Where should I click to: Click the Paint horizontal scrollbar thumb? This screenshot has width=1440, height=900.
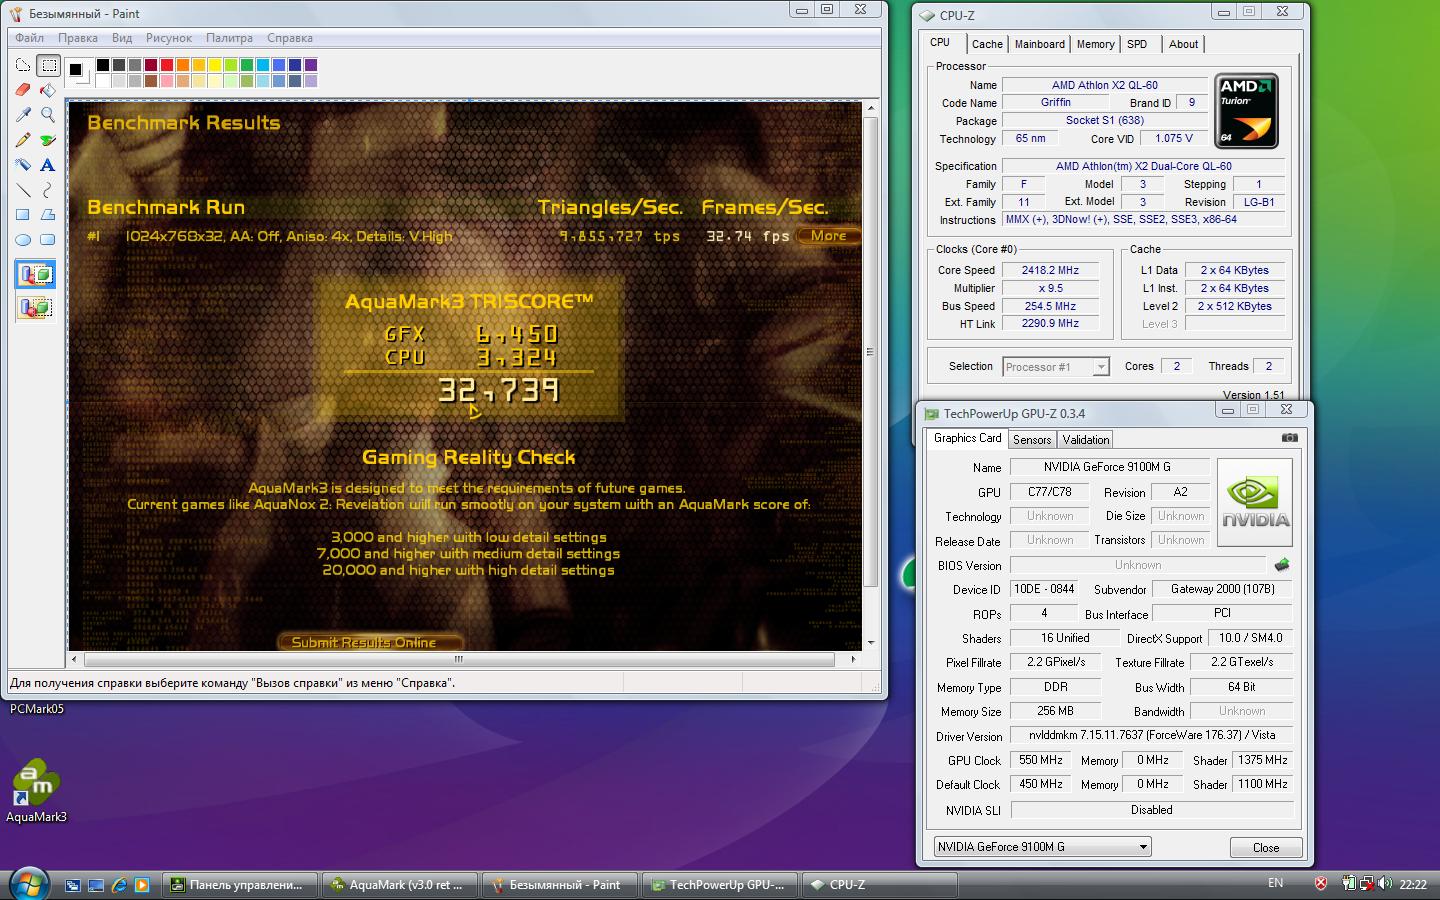point(459,660)
